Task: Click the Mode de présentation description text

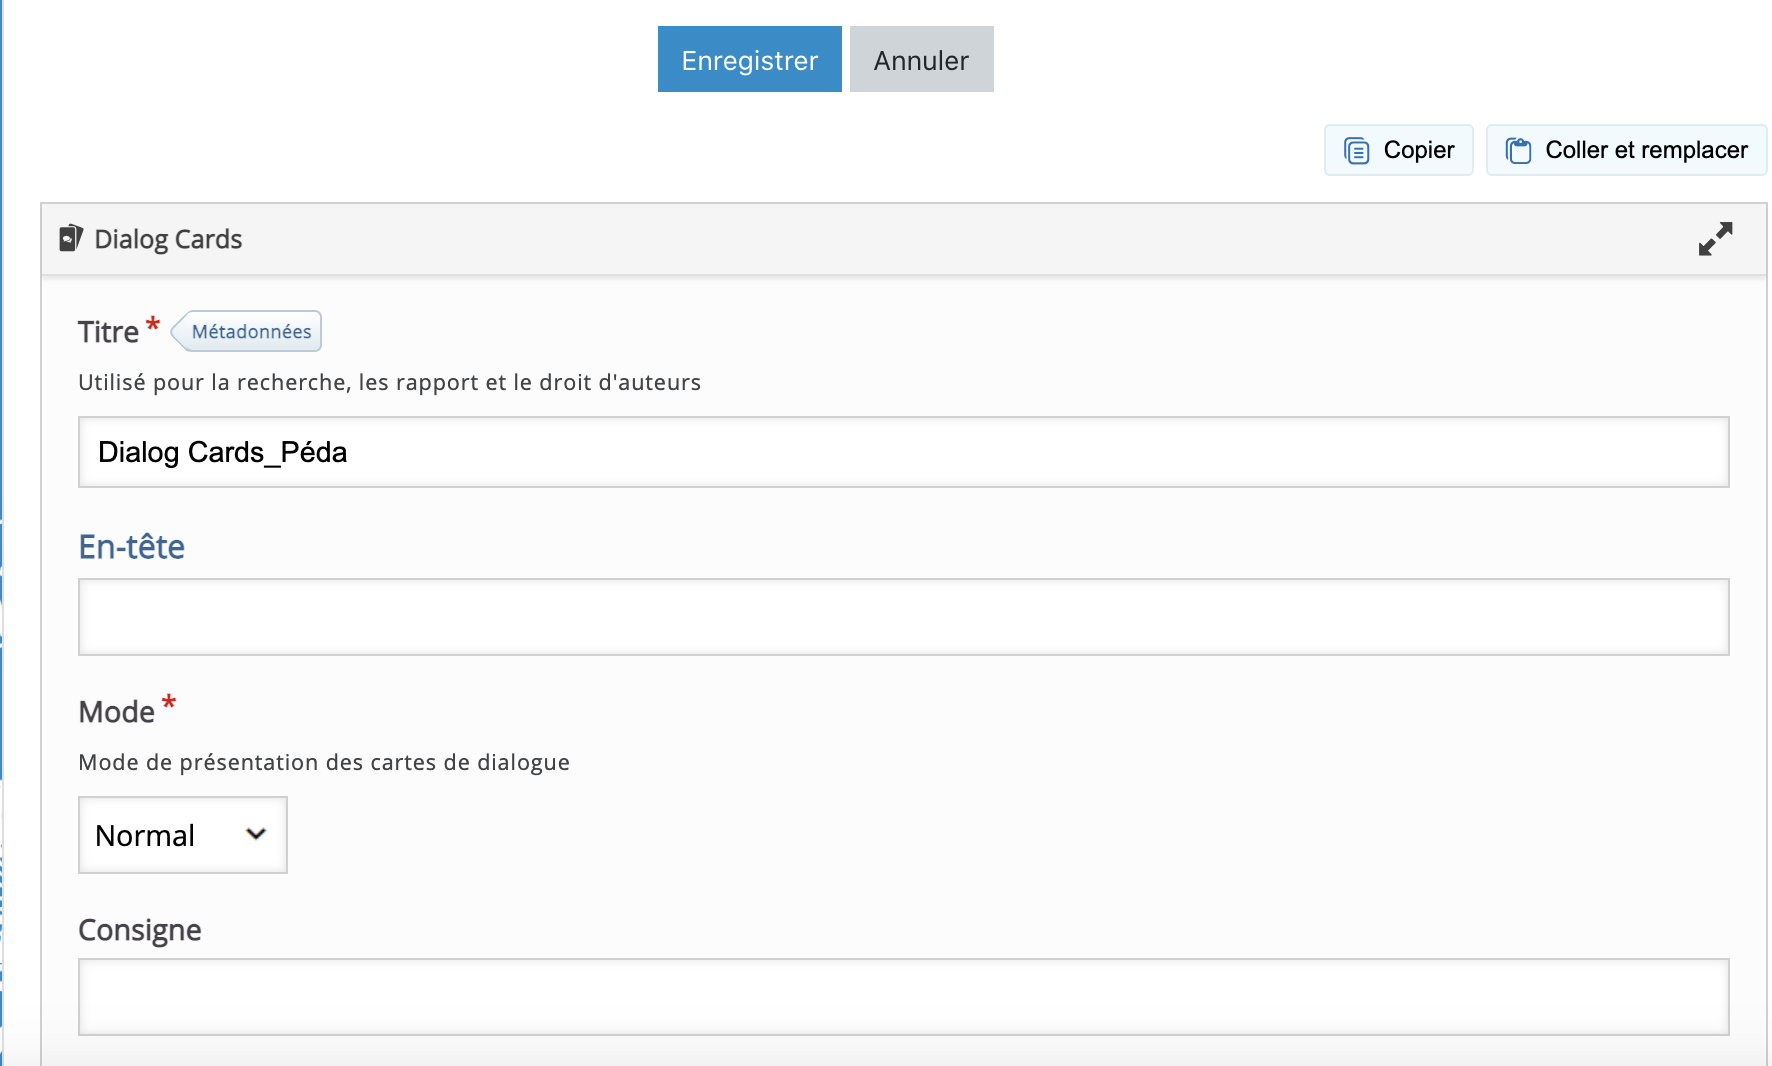Action: [323, 763]
